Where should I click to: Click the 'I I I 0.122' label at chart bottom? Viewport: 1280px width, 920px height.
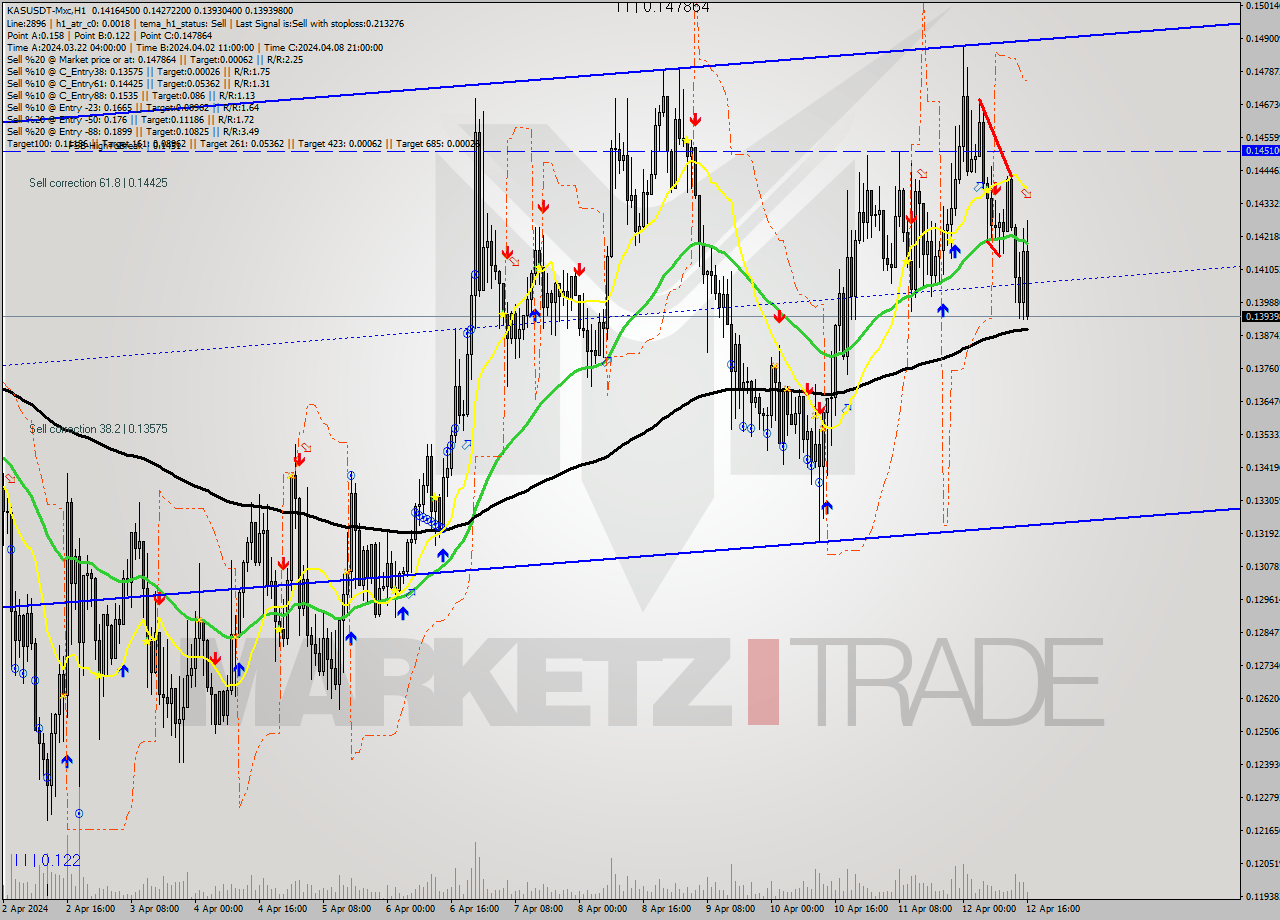(46, 860)
